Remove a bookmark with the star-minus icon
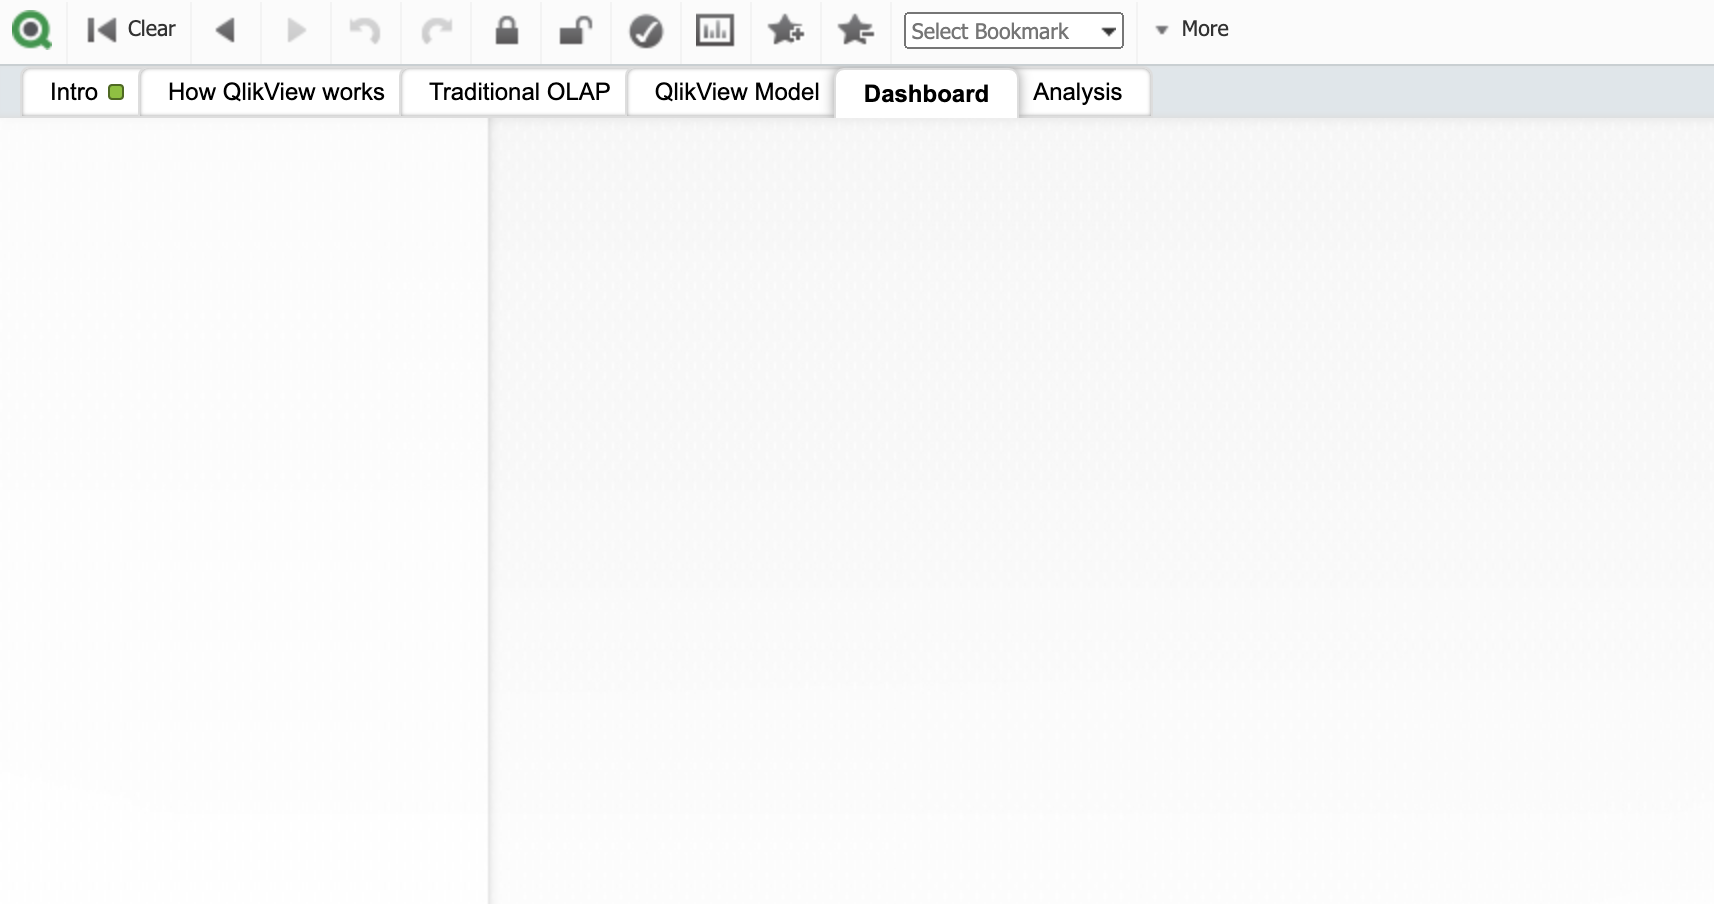Viewport: 1714px width, 904px height. pos(856,30)
